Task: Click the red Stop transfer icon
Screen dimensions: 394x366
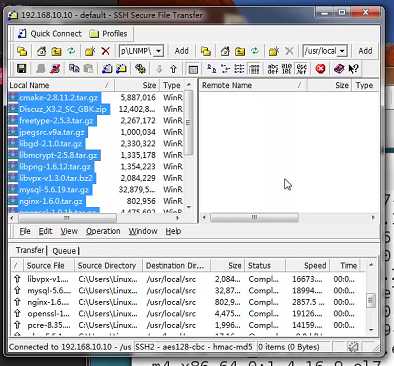Action: pyautogui.click(x=320, y=69)
